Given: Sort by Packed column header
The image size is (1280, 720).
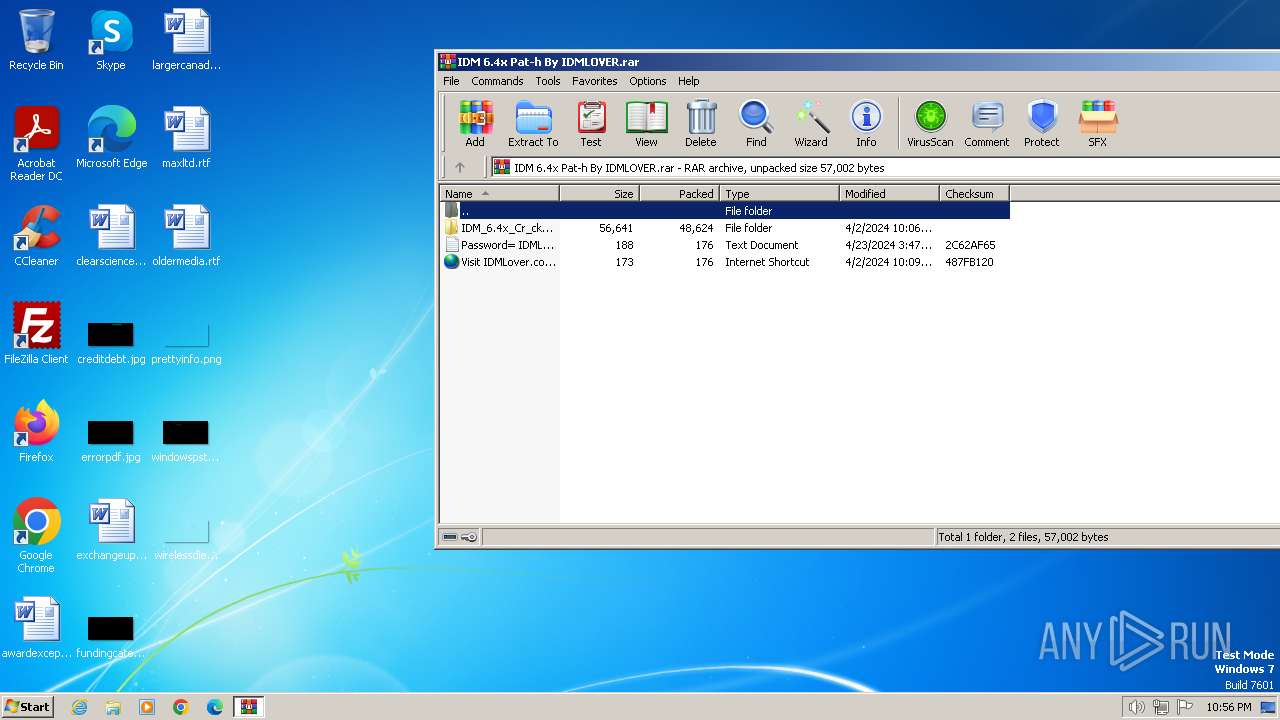Looking at the screenshot, I should coord(680,194).
